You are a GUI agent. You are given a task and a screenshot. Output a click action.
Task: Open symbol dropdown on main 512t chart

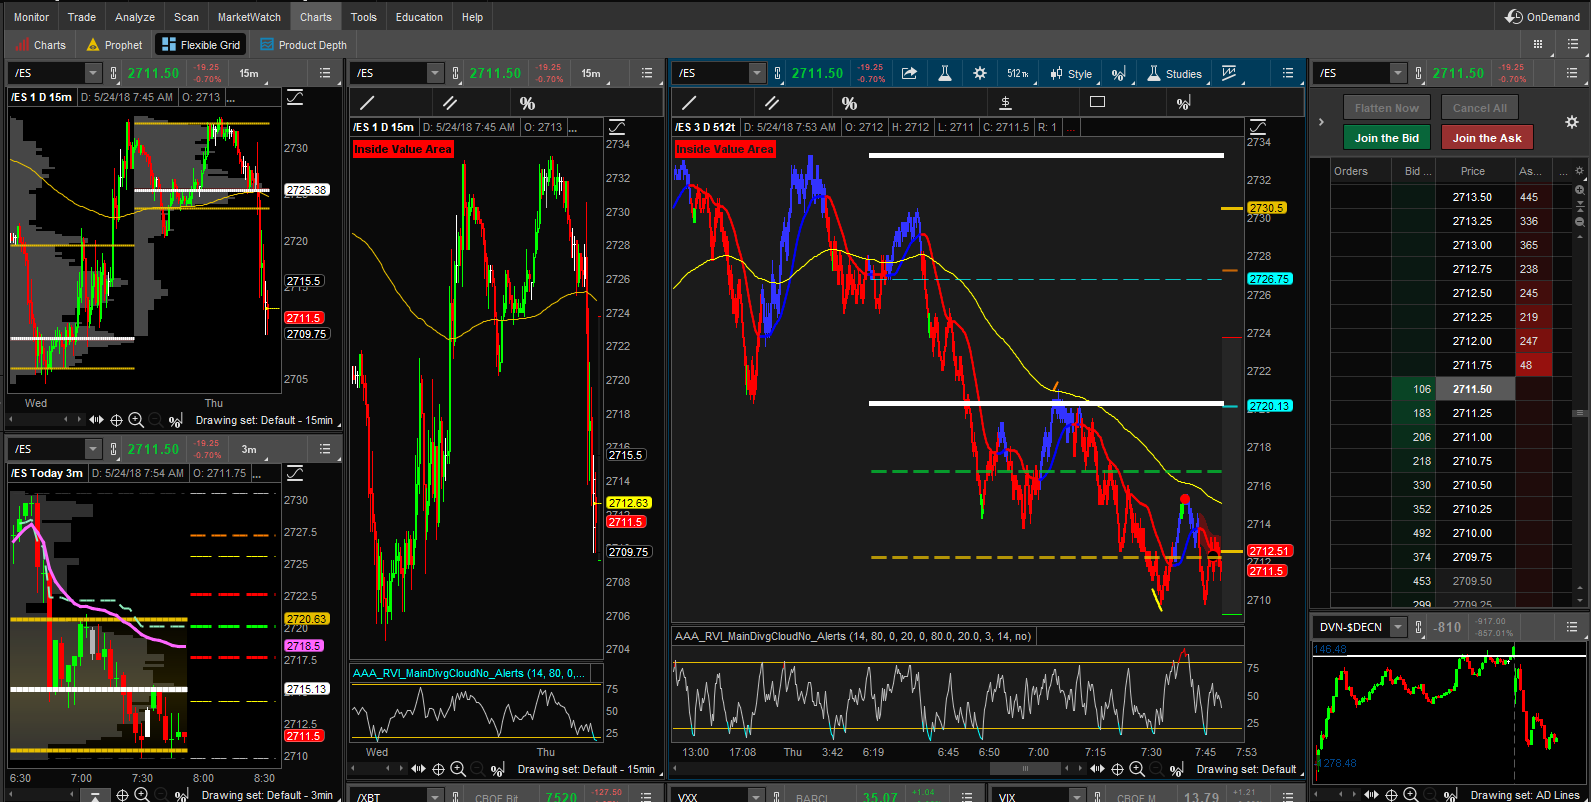point(757,73)
